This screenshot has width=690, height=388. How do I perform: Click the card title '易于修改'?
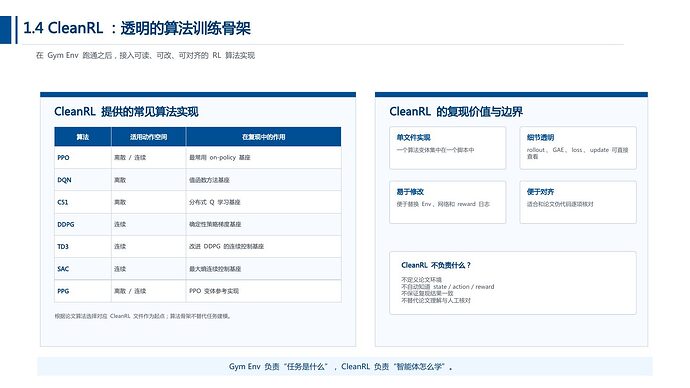click(x=410, y=192)
